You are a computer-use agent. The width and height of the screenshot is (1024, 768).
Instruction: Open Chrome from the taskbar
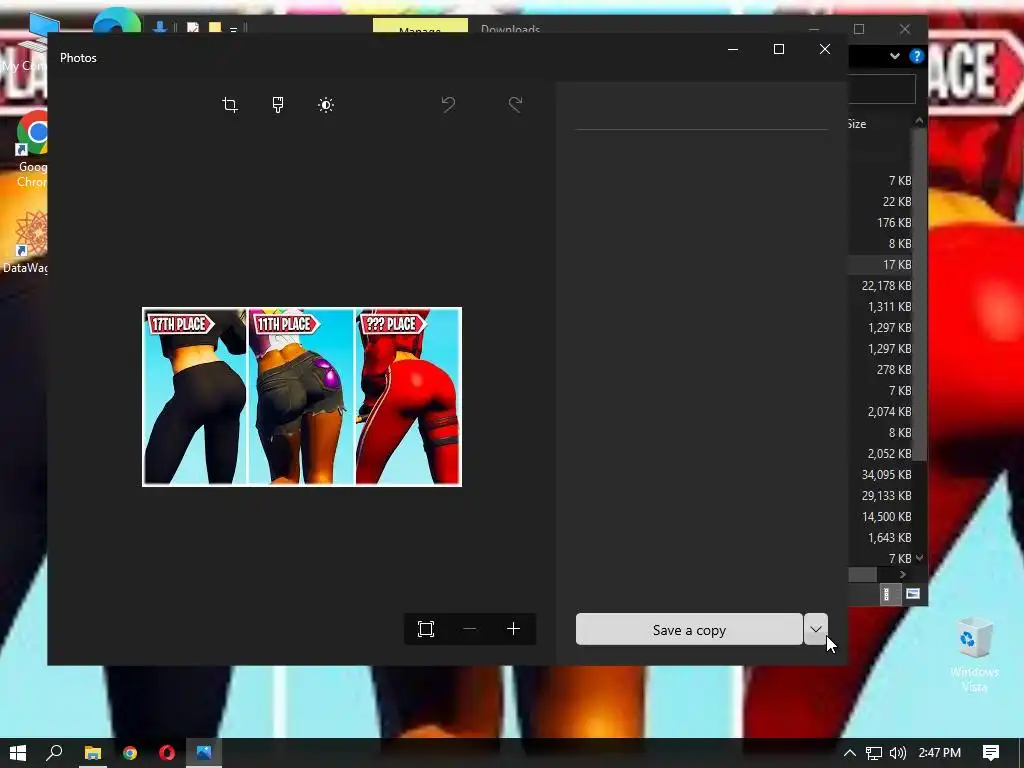(x=130, y=753)
